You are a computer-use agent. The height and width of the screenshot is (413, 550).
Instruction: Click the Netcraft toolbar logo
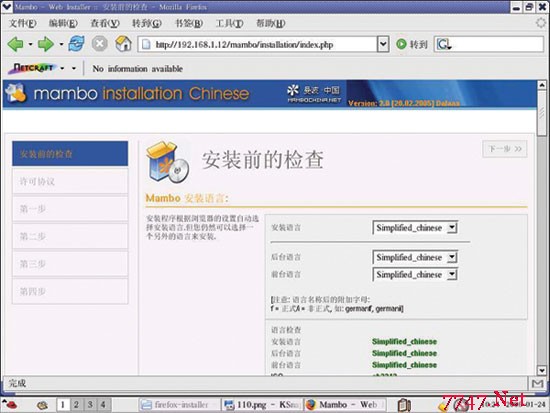point(33,68)
